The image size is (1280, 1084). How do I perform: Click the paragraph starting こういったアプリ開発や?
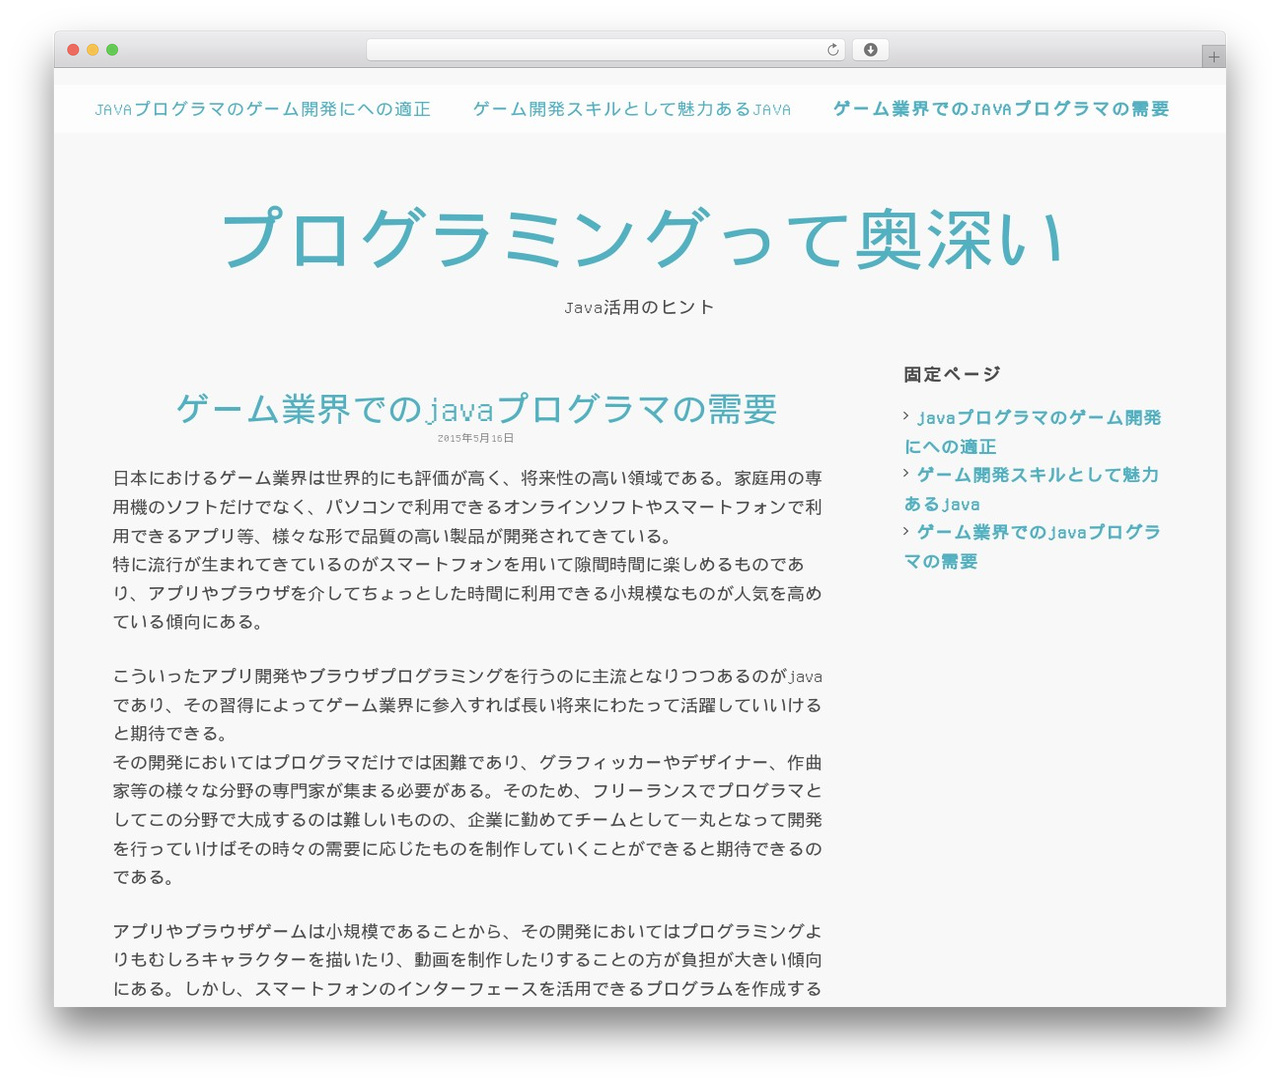point(468,777)
